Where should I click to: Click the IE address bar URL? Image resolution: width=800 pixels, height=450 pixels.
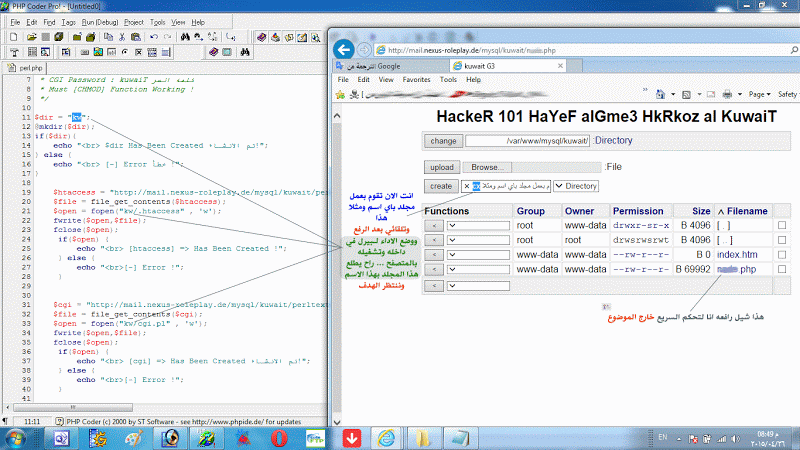[x=471, y=50]
